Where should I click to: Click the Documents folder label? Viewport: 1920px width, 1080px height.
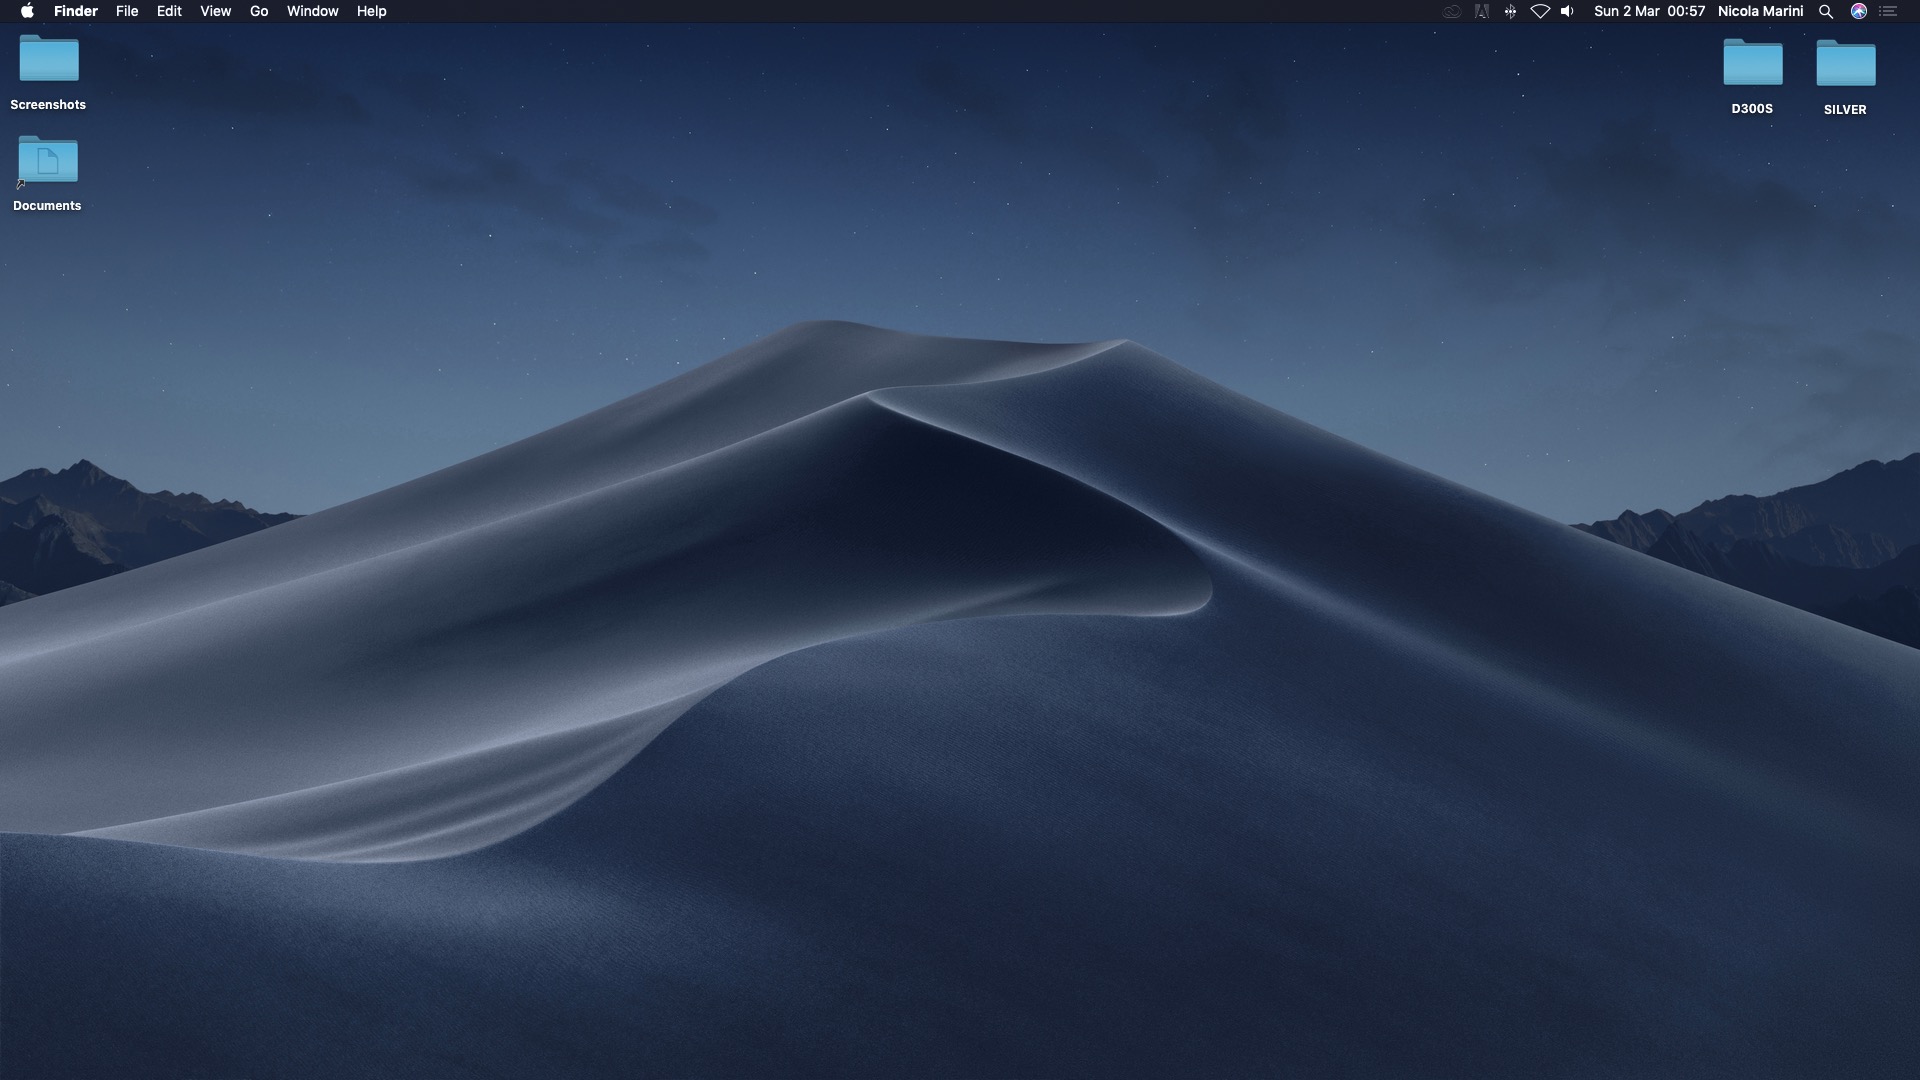pos(47,206)
